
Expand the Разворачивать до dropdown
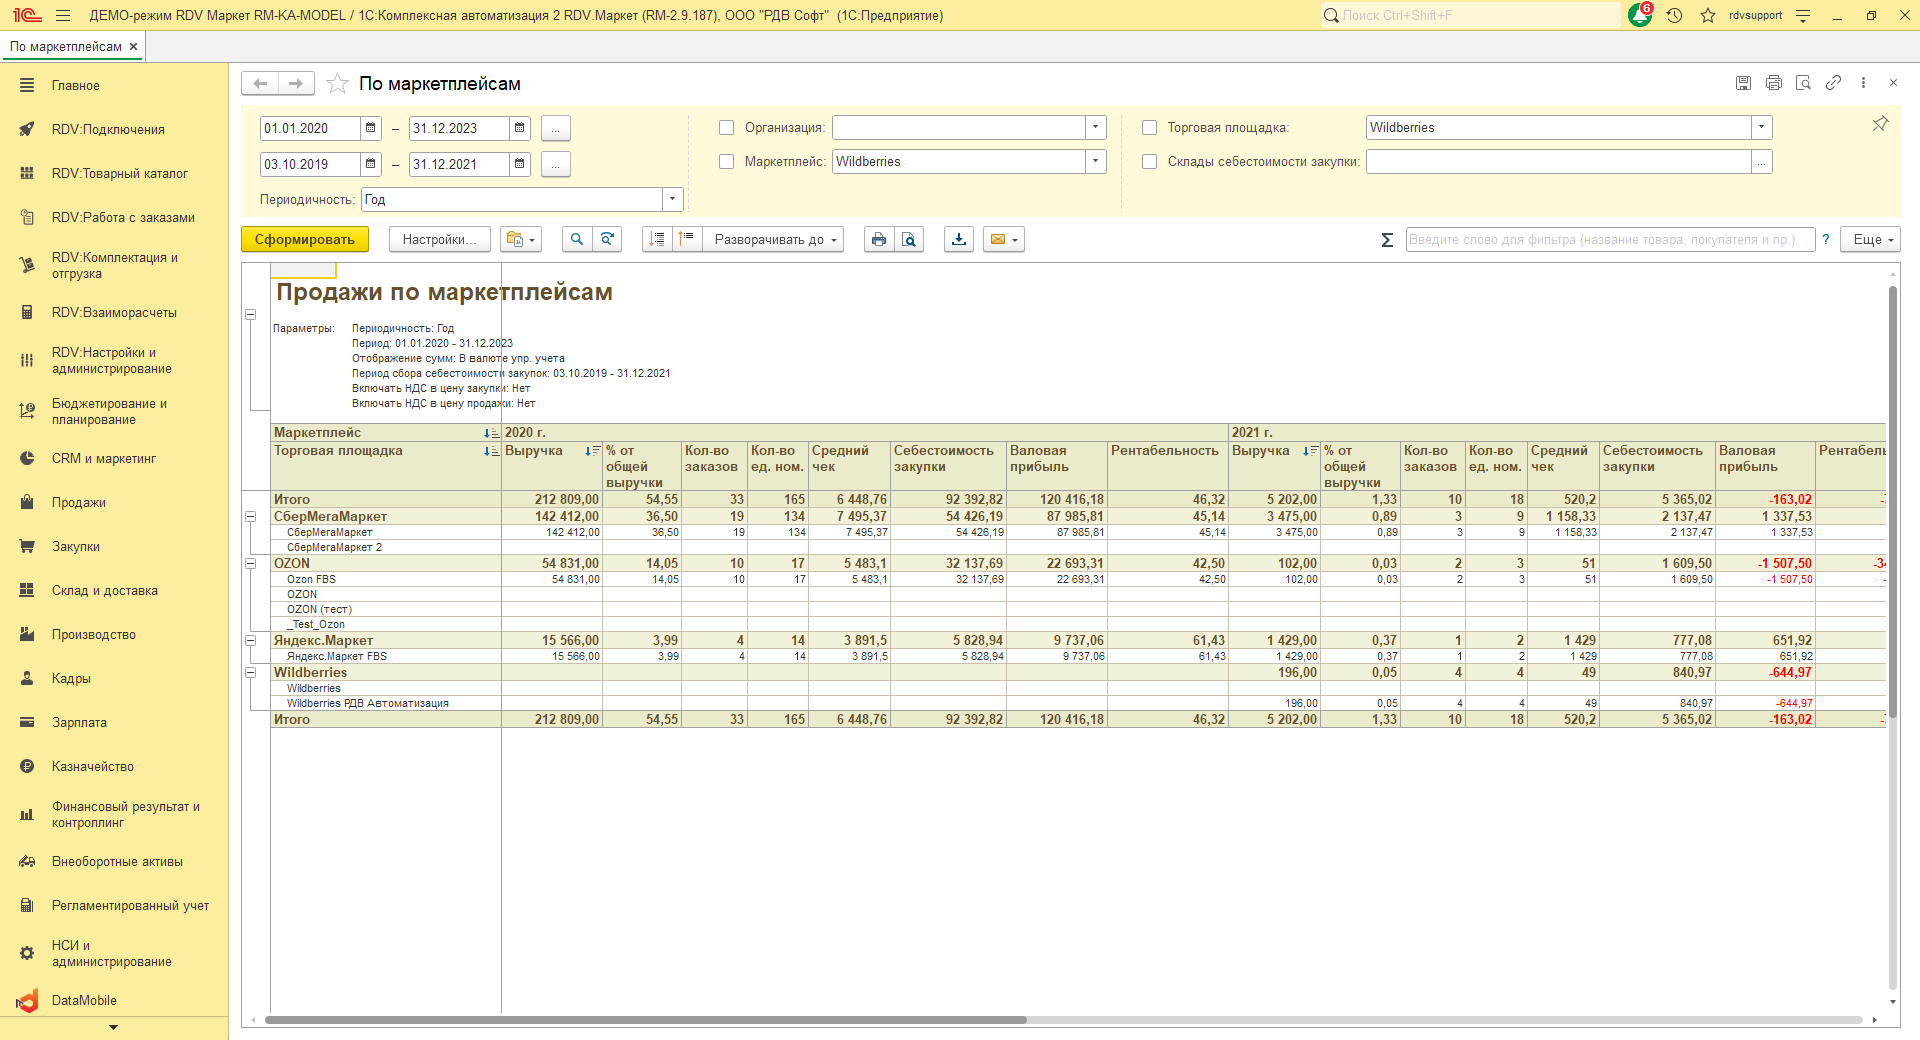(x=775, y=240)
